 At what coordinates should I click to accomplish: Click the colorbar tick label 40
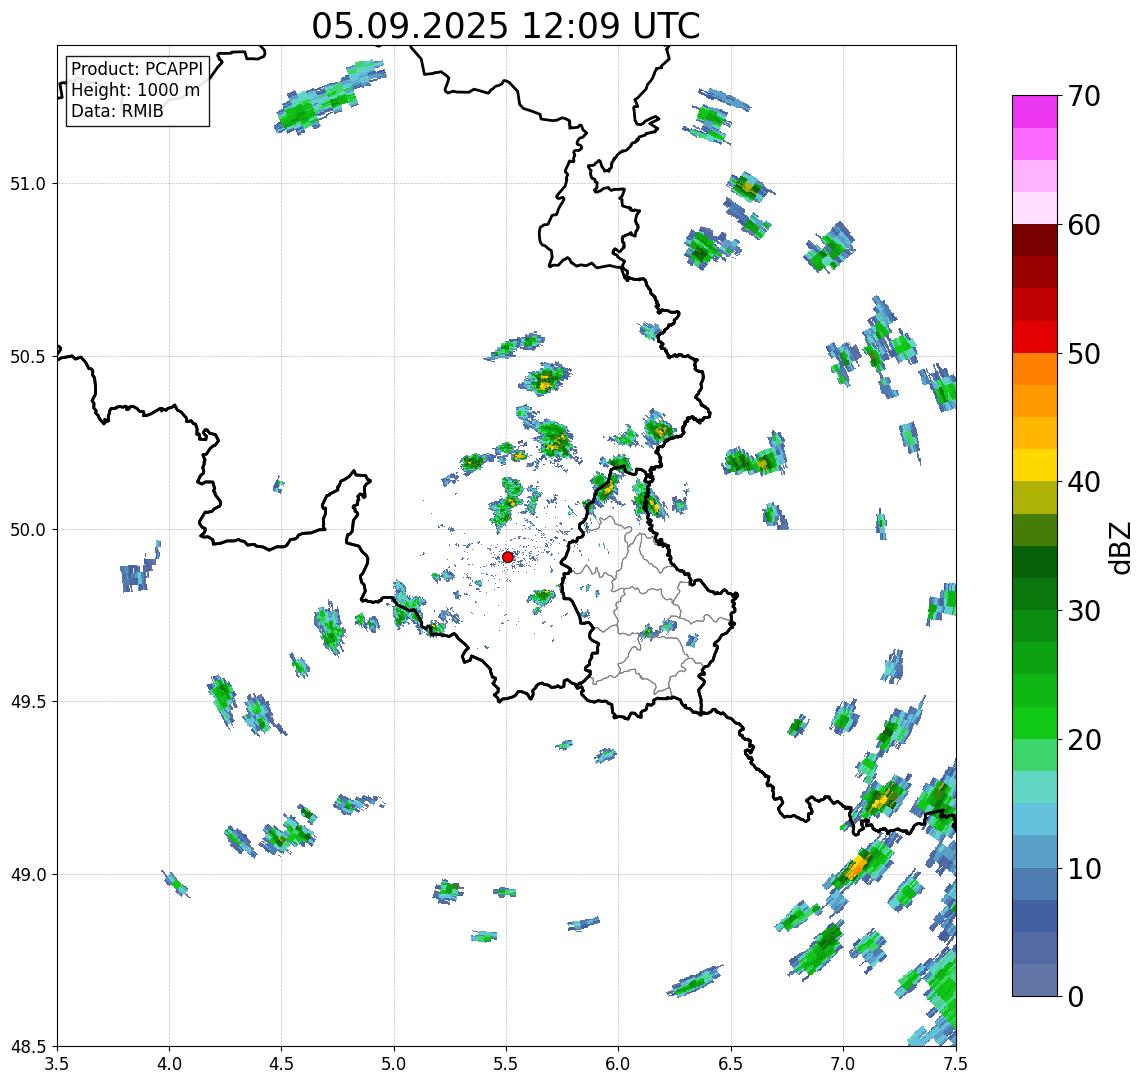click(1084, 482)
